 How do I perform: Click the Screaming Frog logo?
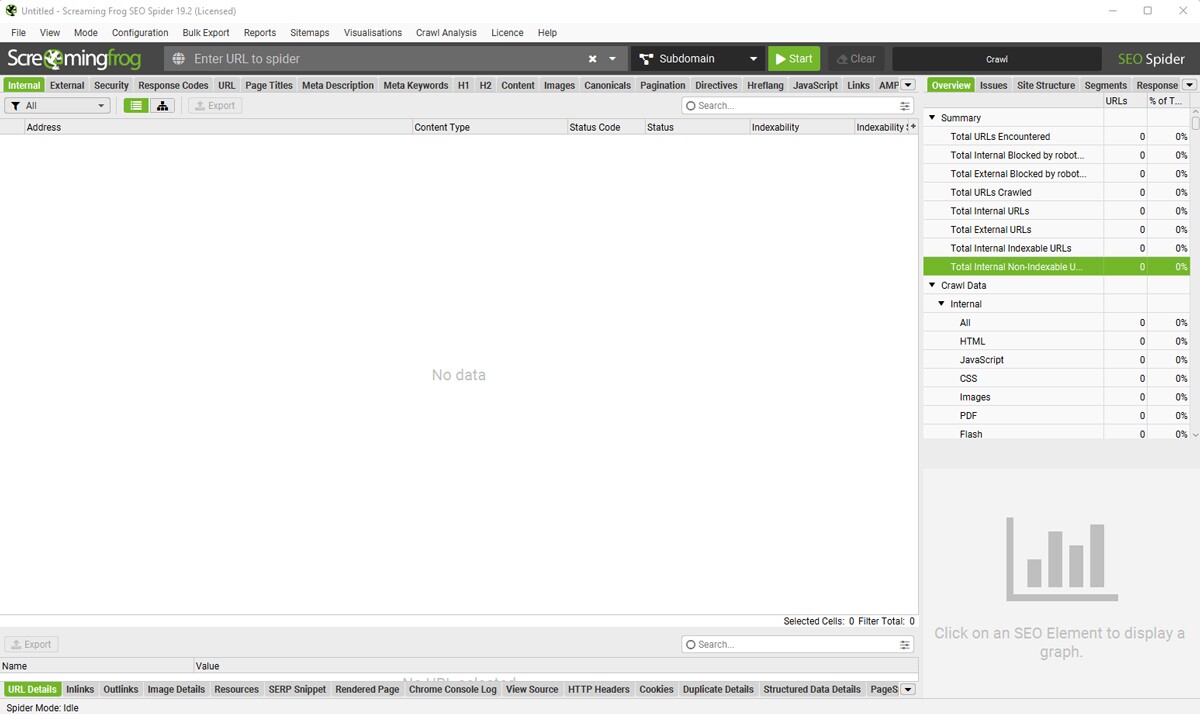click(x=74, y=59)
